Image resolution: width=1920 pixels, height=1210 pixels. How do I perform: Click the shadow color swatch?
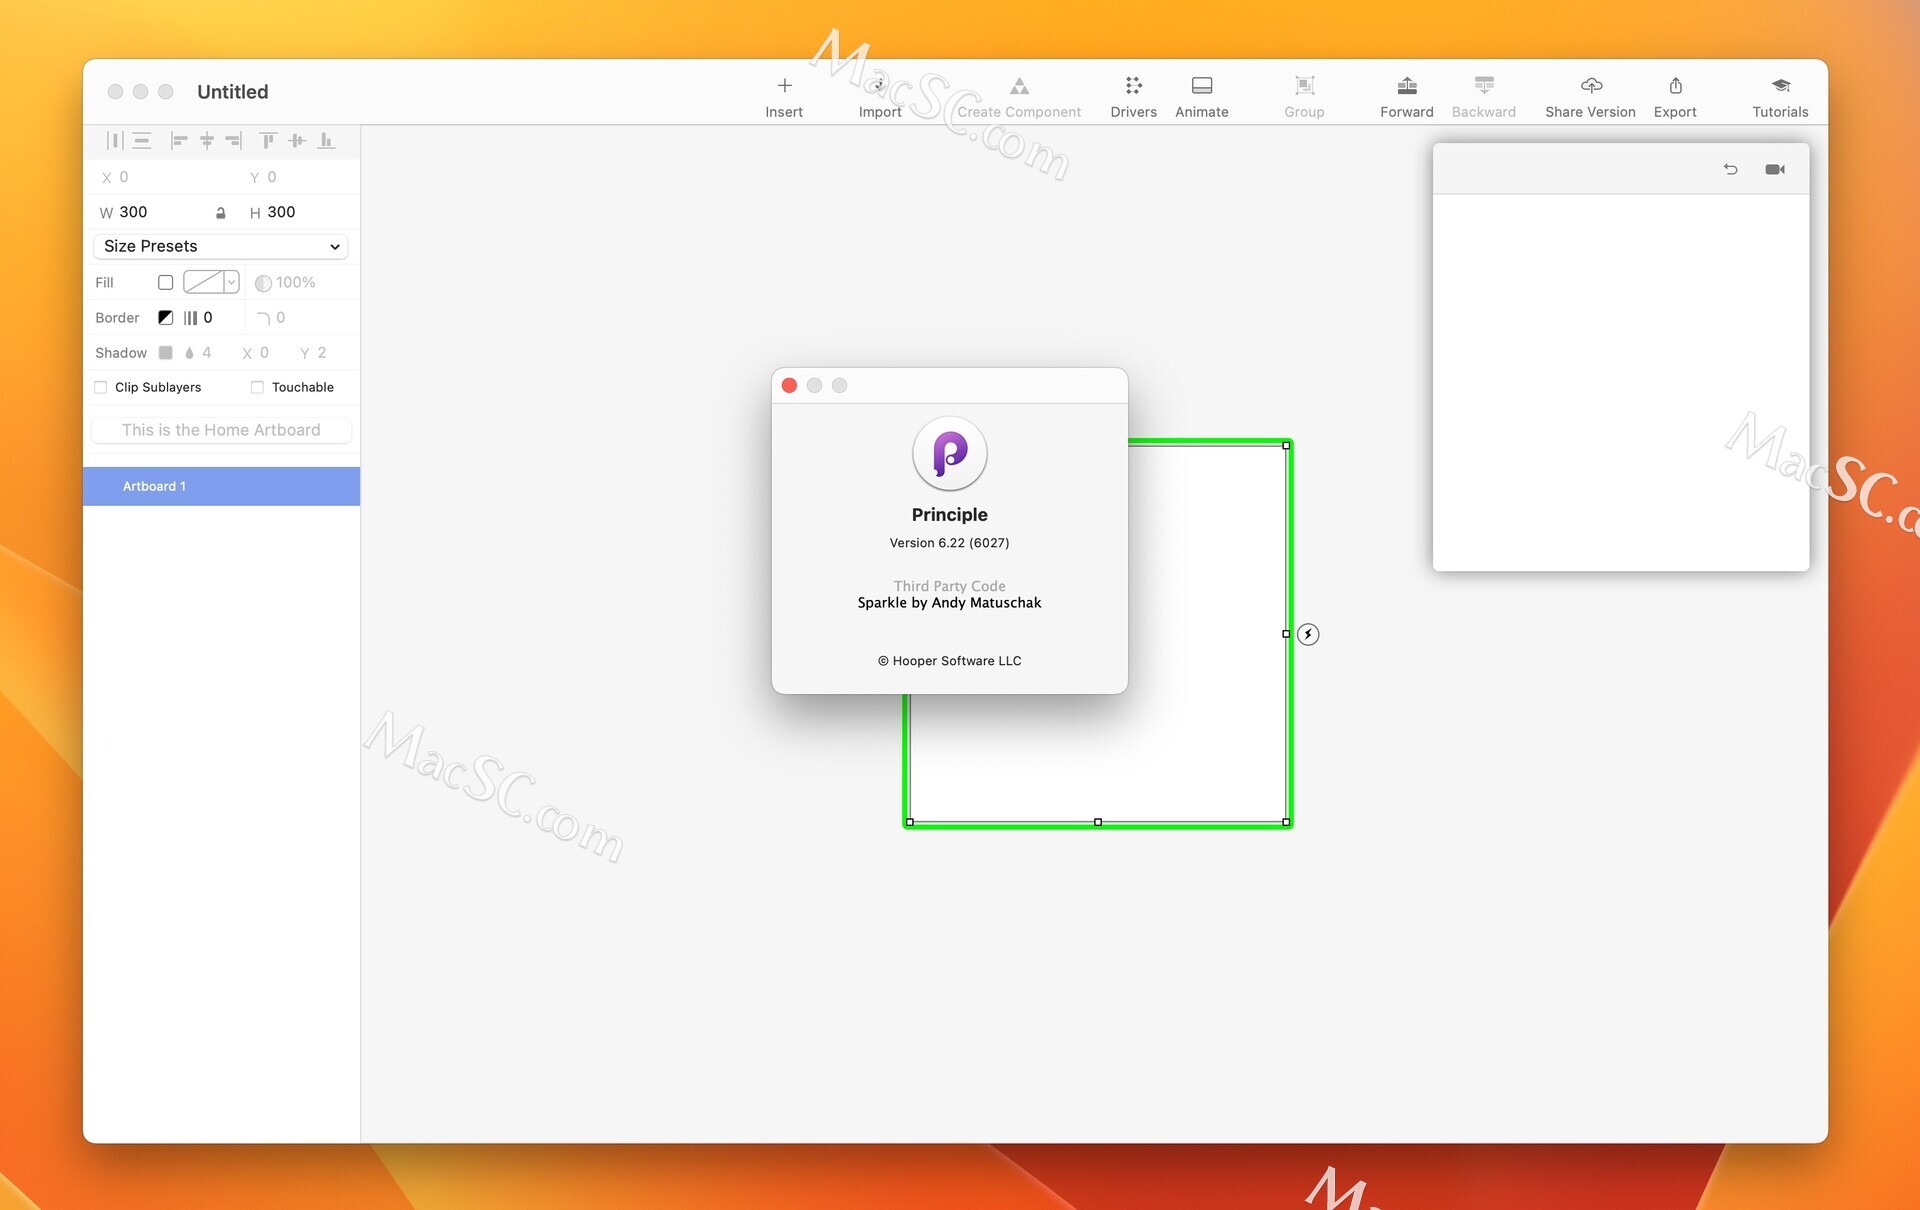[x=166, y=353]
